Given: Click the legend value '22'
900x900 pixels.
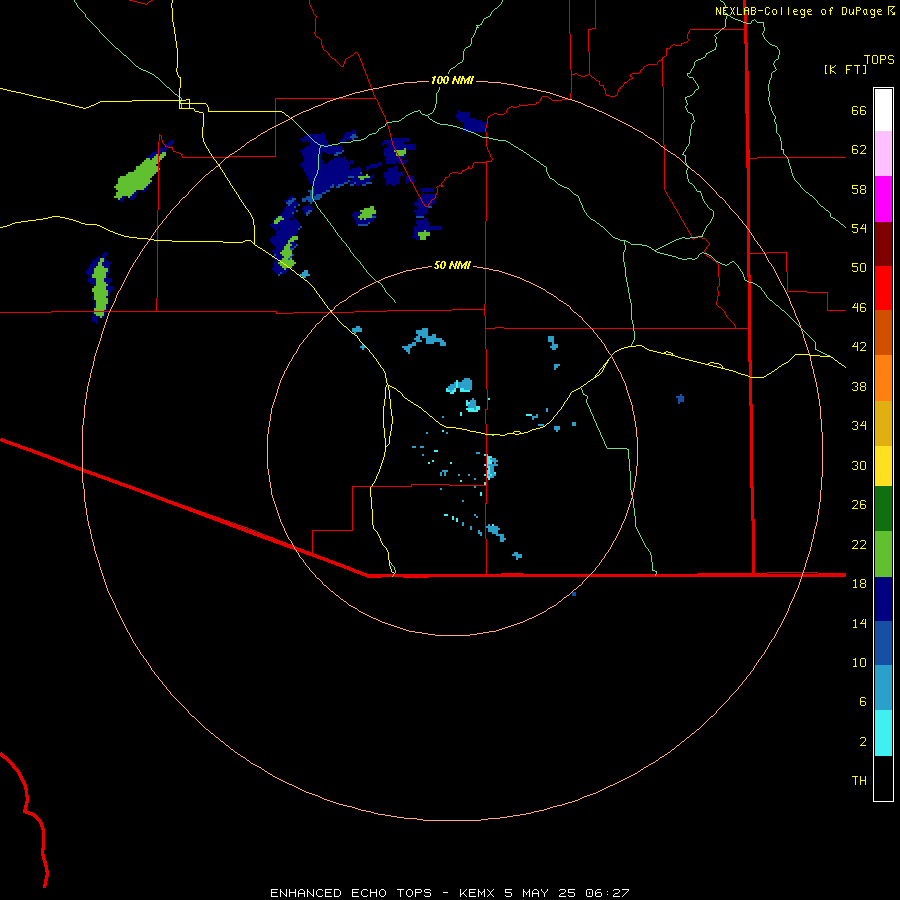Looking at the screenshot, I should pyautogui.click(x=859, y=544).
